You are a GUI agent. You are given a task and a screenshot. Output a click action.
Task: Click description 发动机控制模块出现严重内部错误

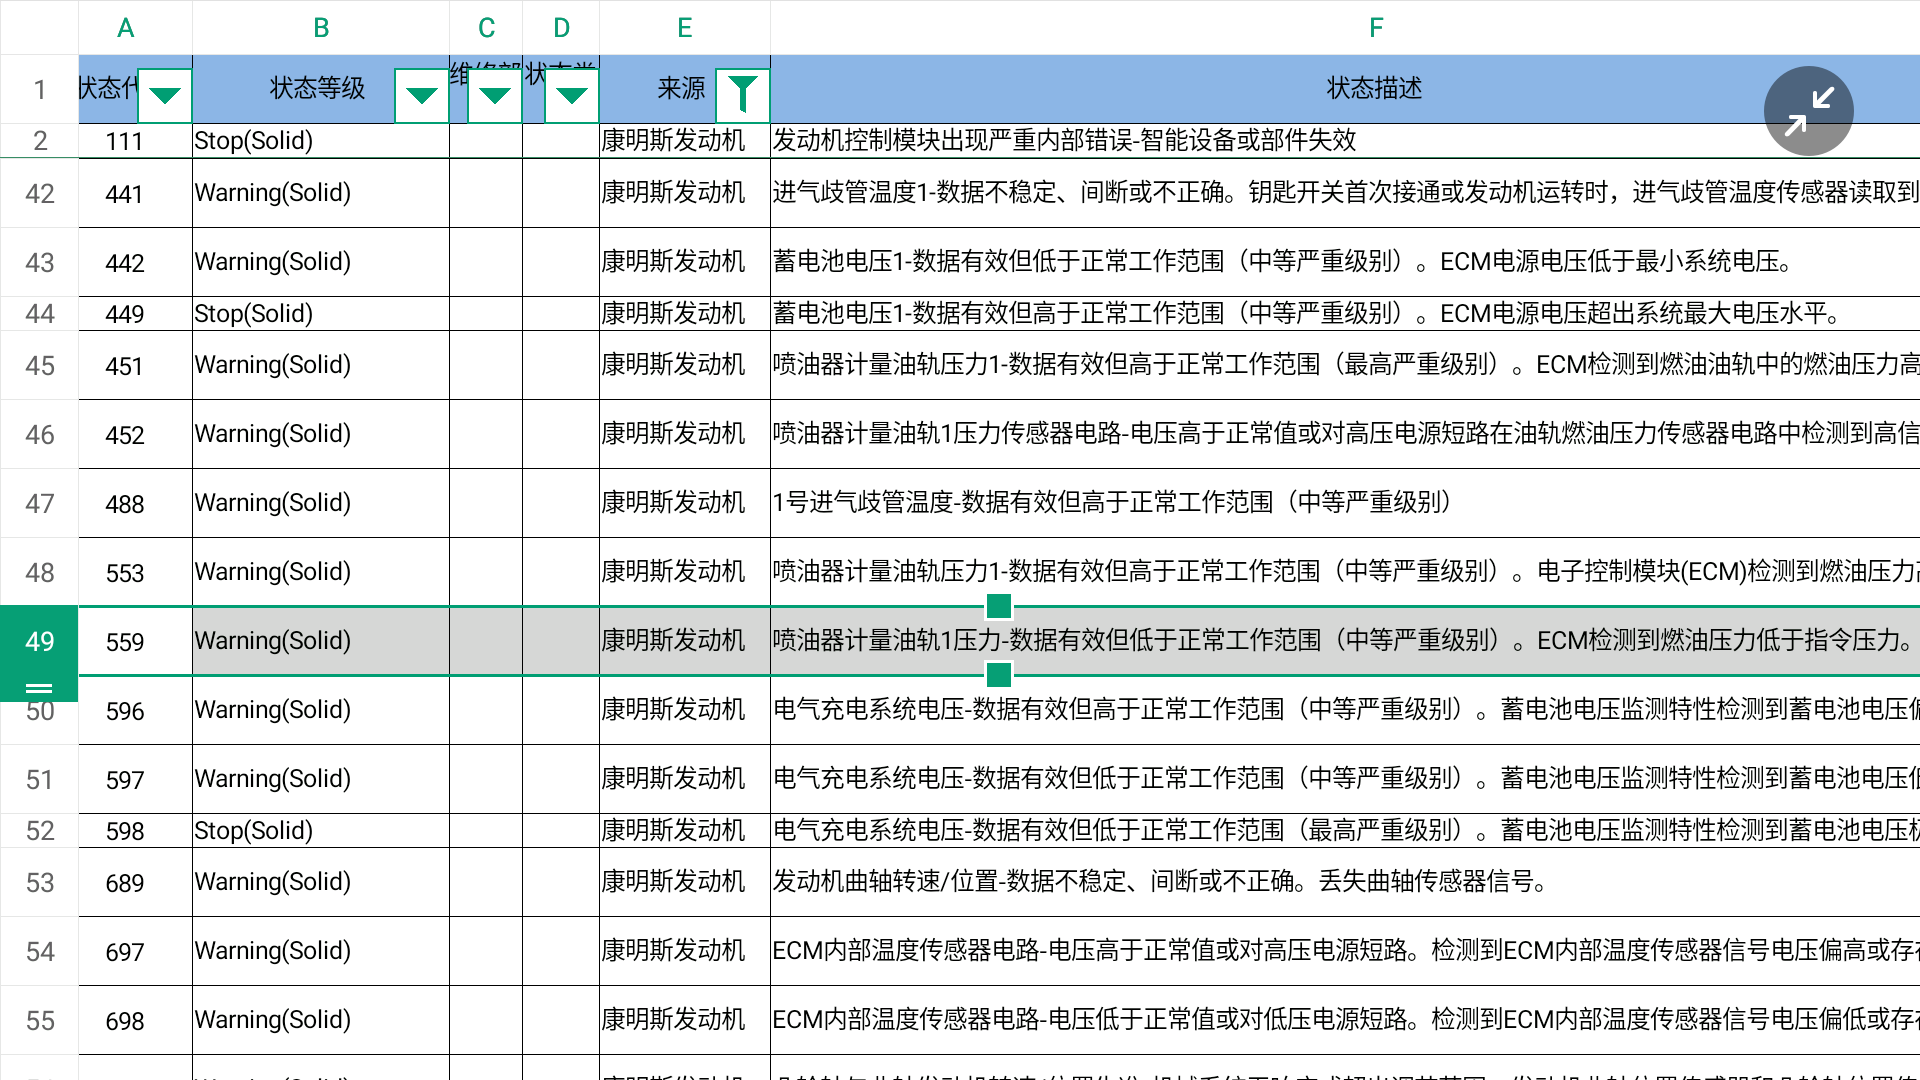(1345, 141)
